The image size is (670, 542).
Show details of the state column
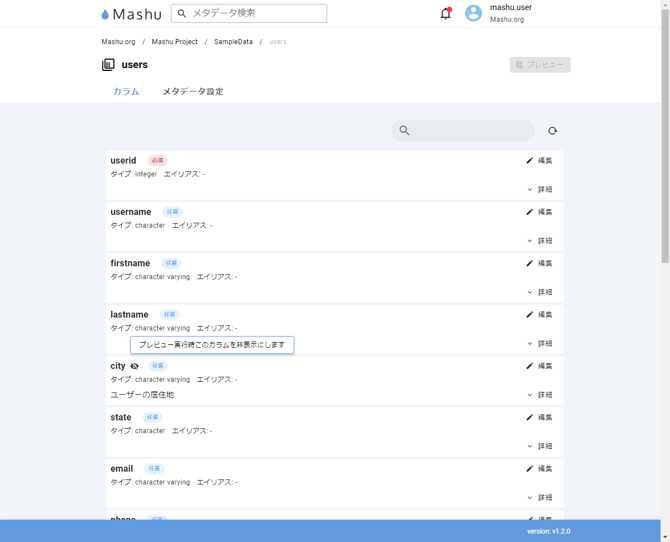pos(539,446)
